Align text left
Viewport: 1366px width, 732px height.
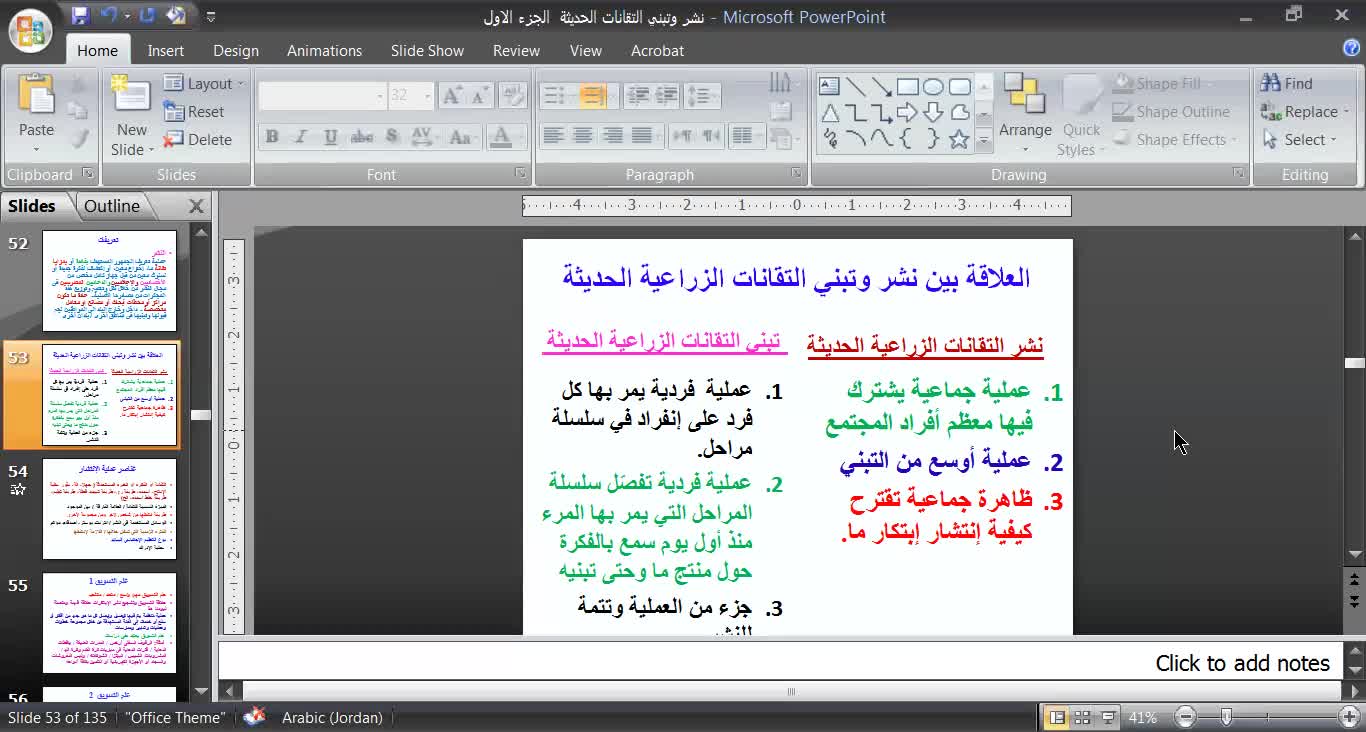(x=553, y=136)
